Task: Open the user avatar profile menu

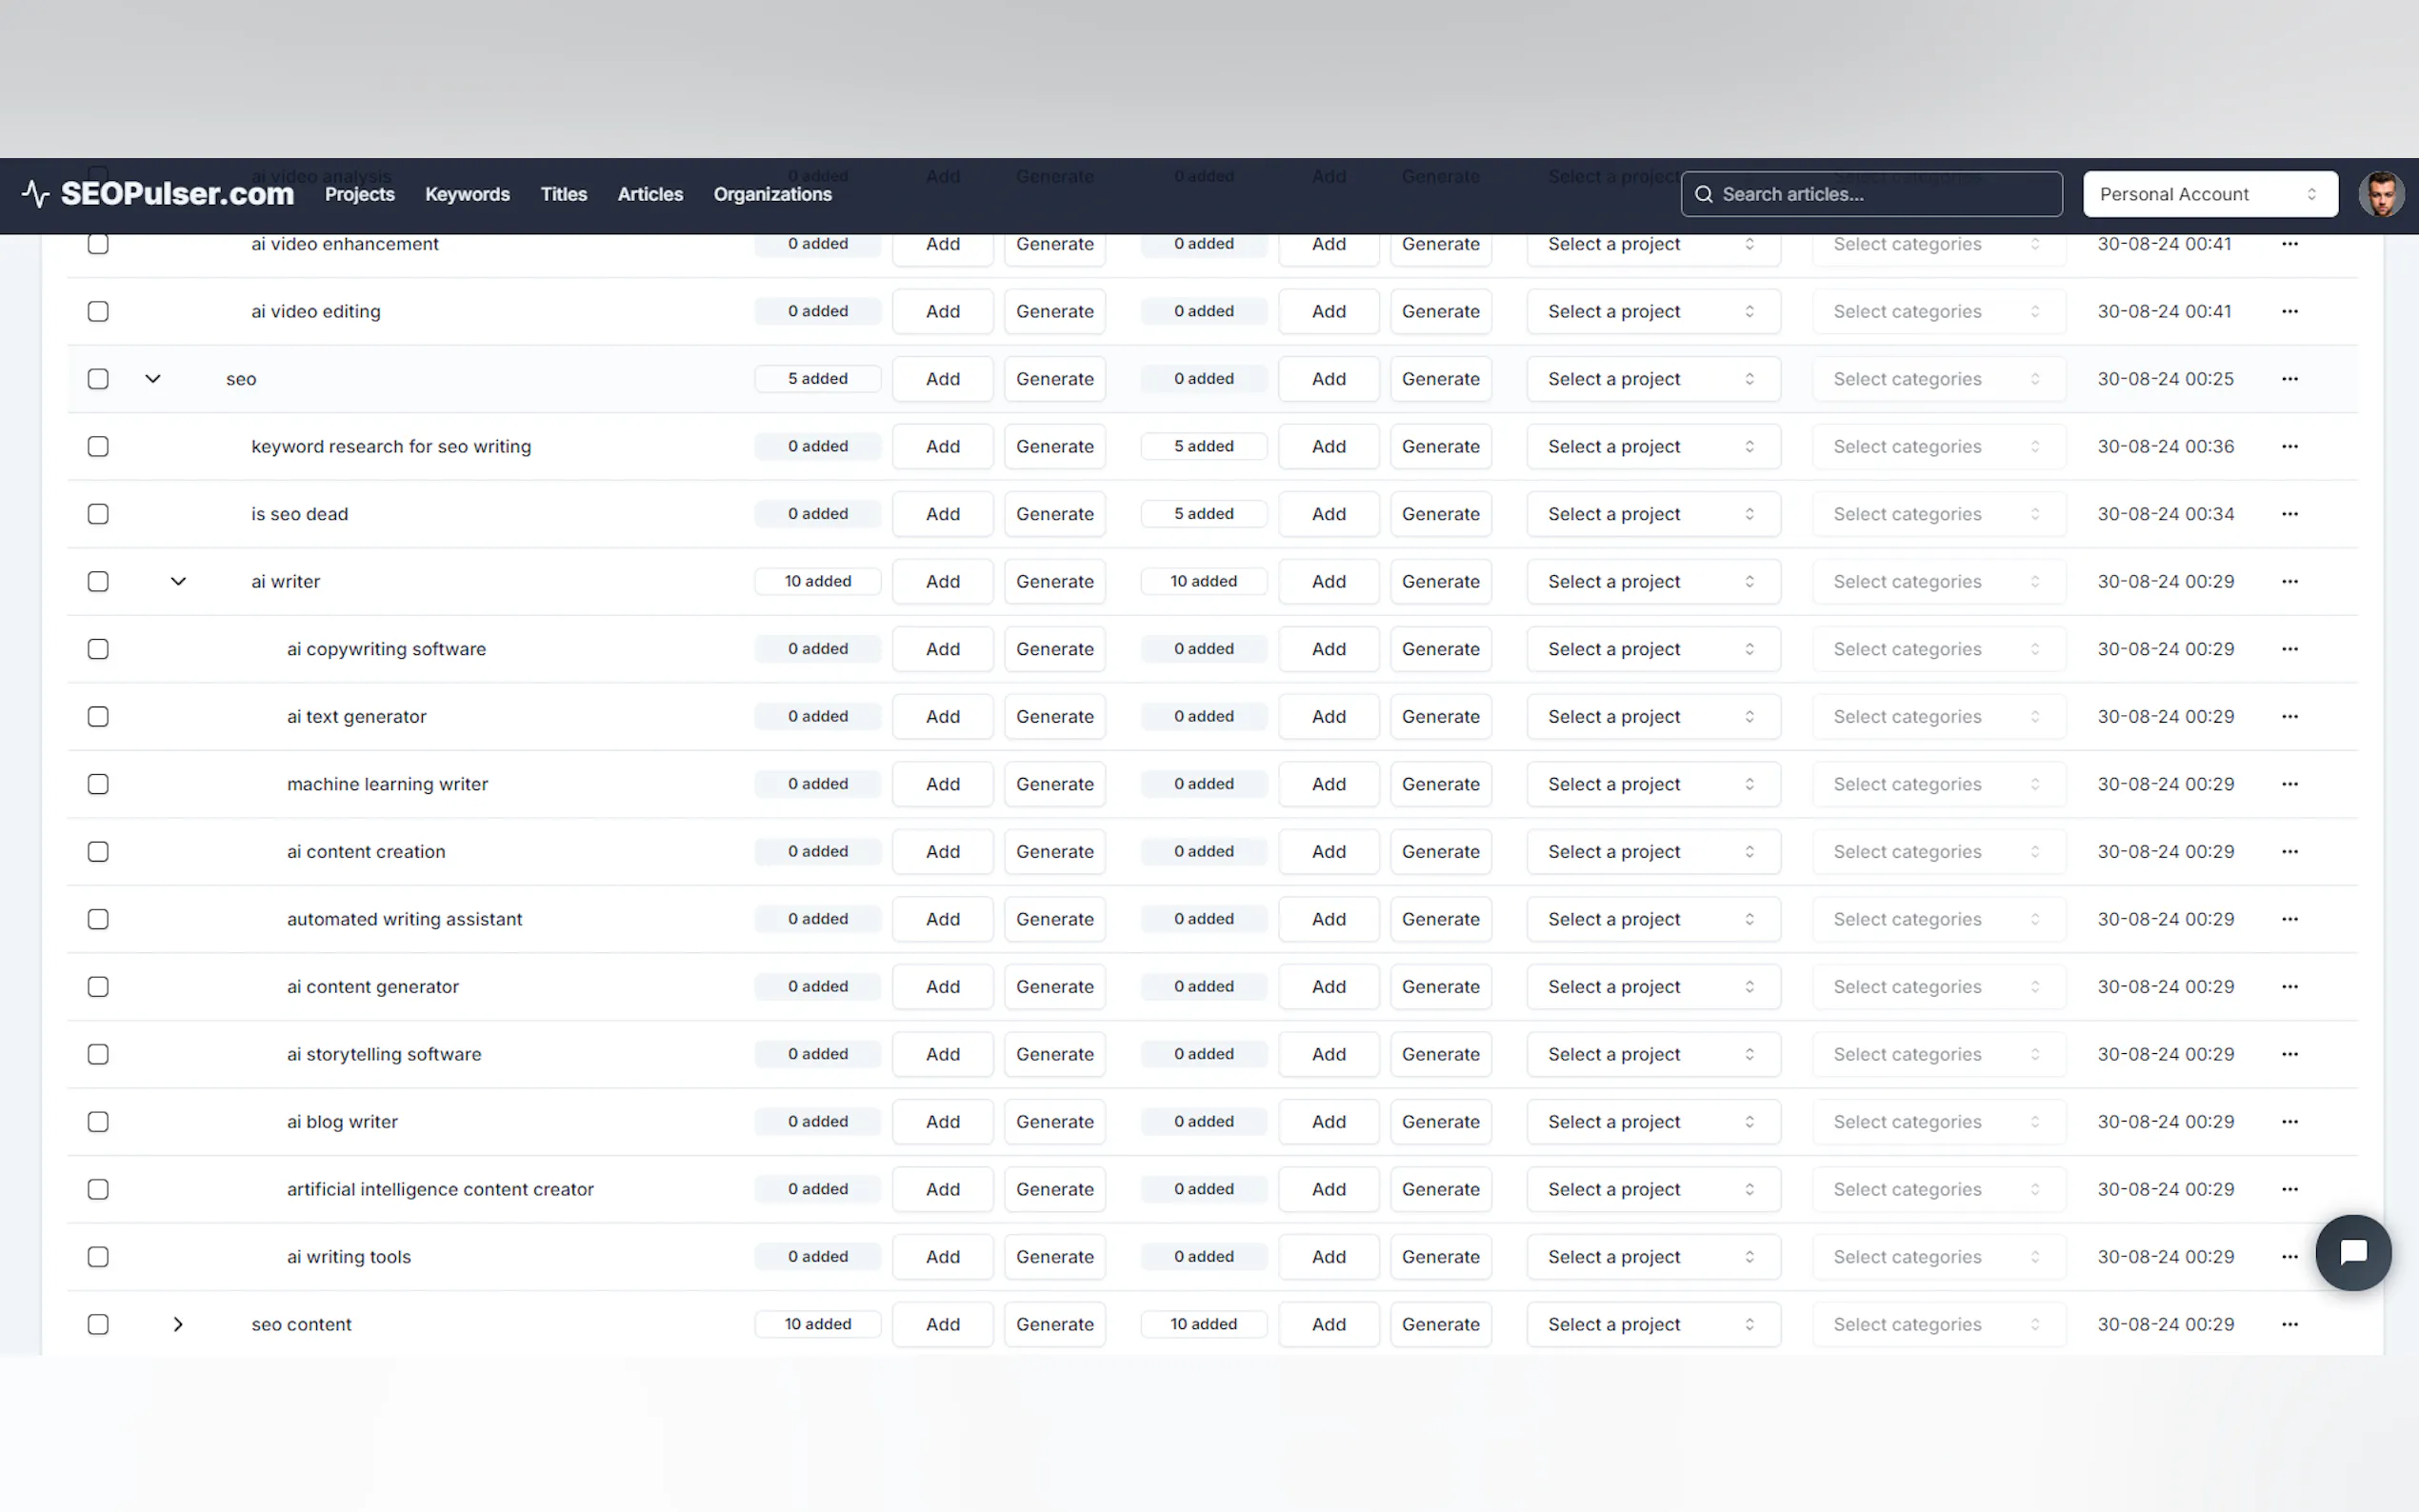Action: [x=2380, y=194]
